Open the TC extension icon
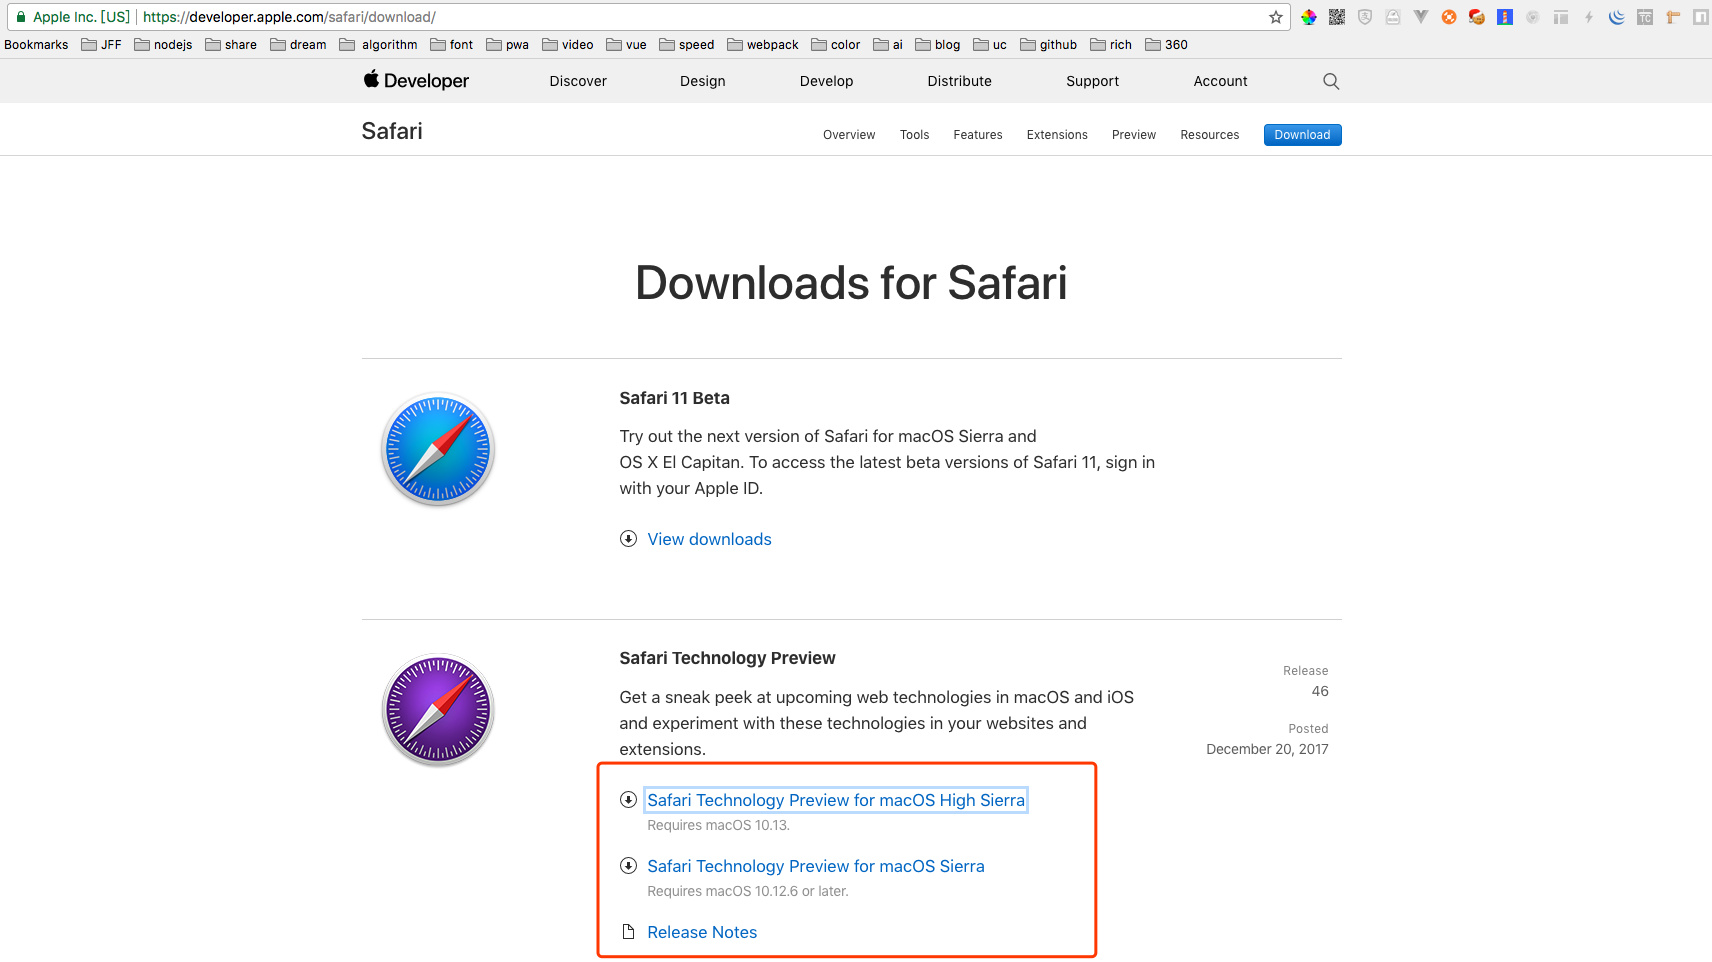This screenshot has width=1712, height=962. (x=1645, y=17)
